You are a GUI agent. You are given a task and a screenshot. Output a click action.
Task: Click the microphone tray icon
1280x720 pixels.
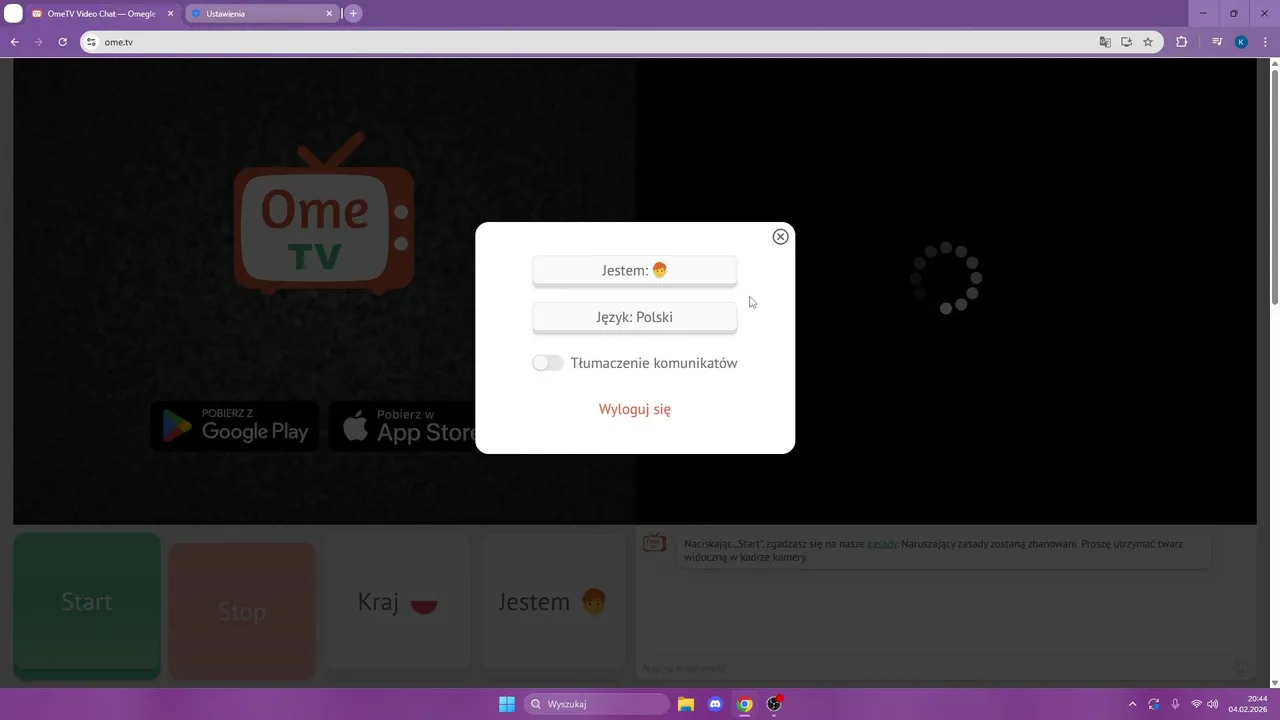pos(1175,704)
